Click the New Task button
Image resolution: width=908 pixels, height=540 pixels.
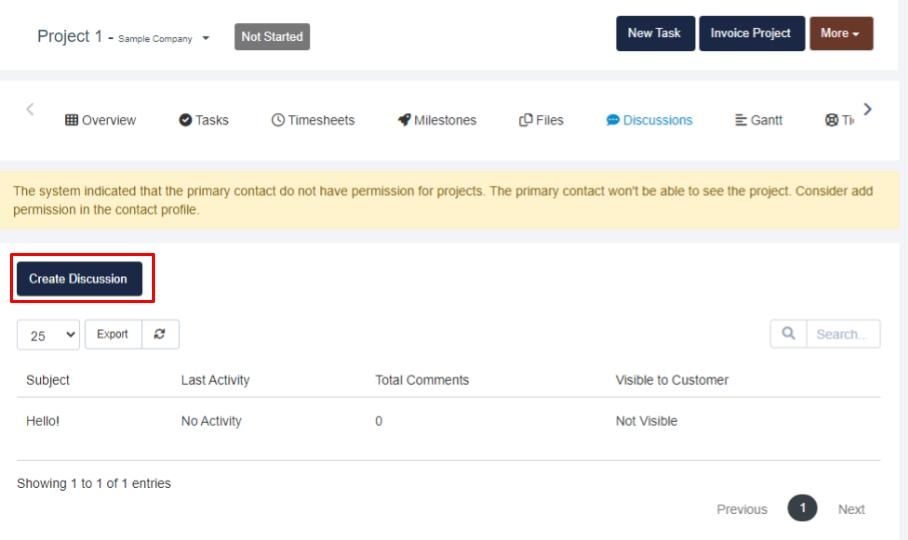pyautogui.click(x=654, y=33)
